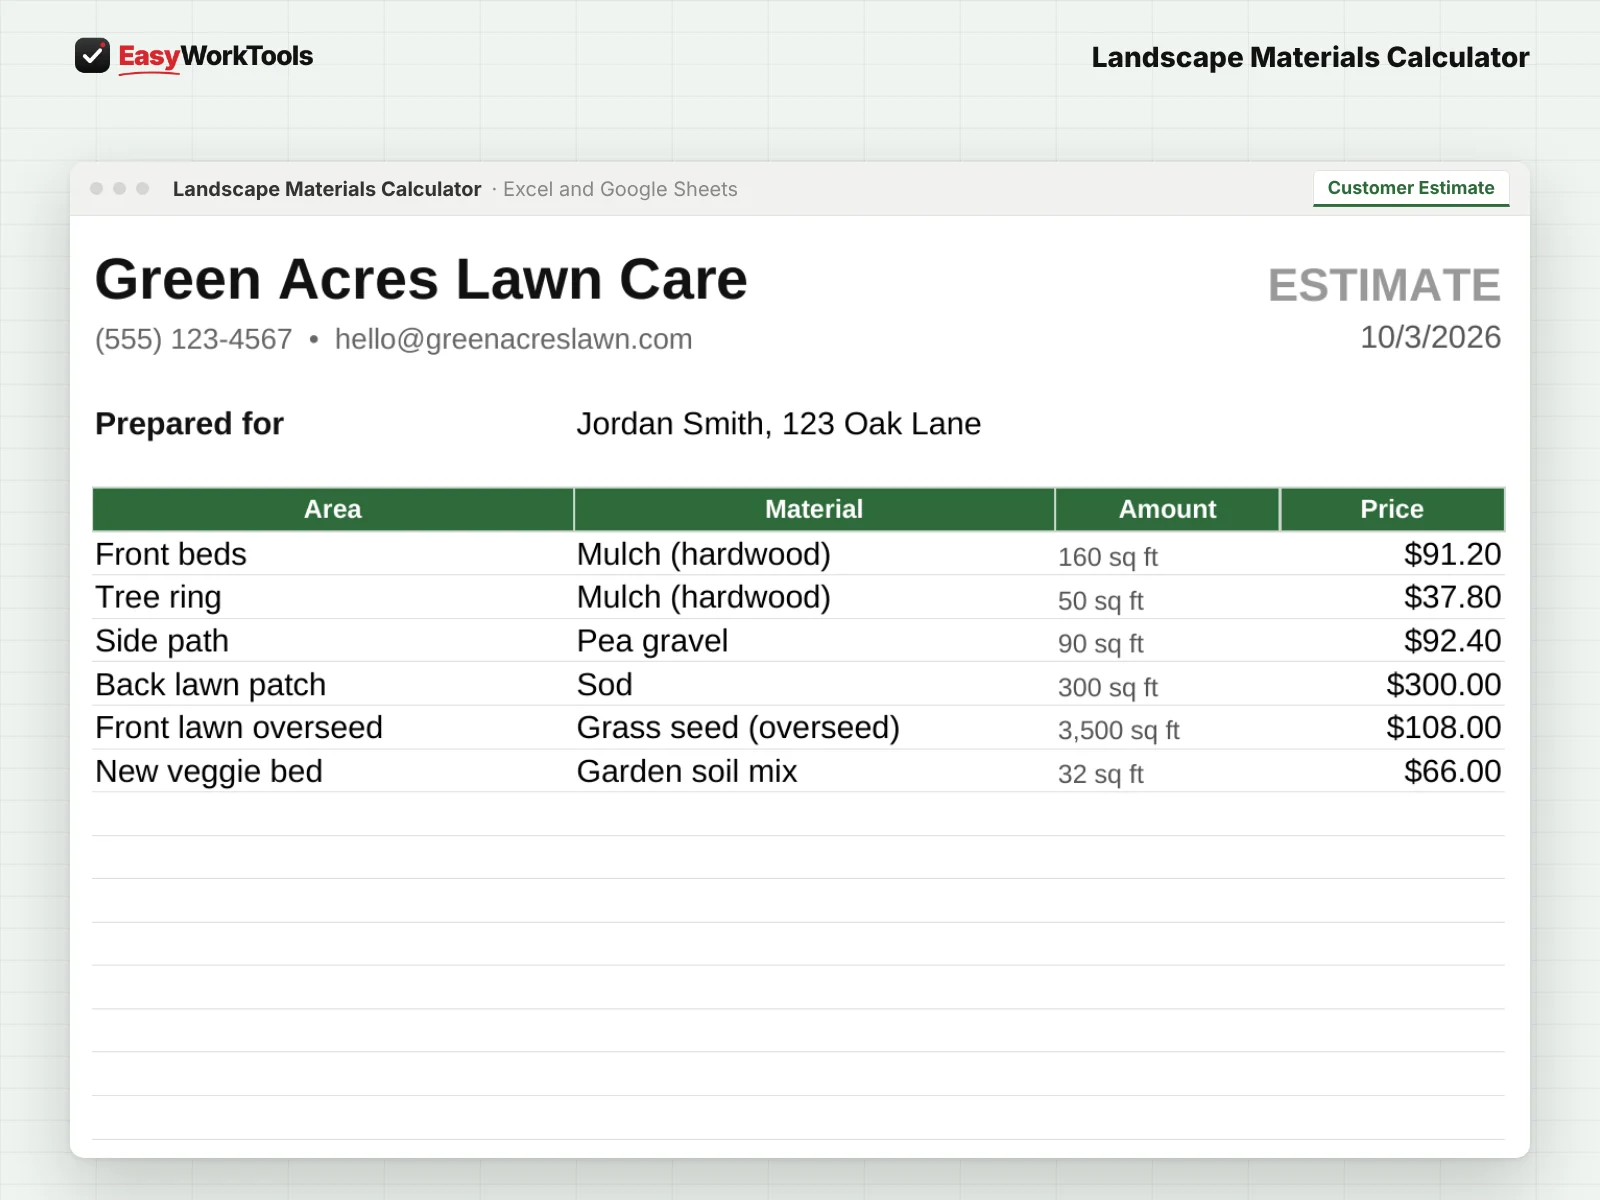The width and height of the screenshot is (1600, 1200).
Task: Select the Material column header
Action: (x=814, y=509)
